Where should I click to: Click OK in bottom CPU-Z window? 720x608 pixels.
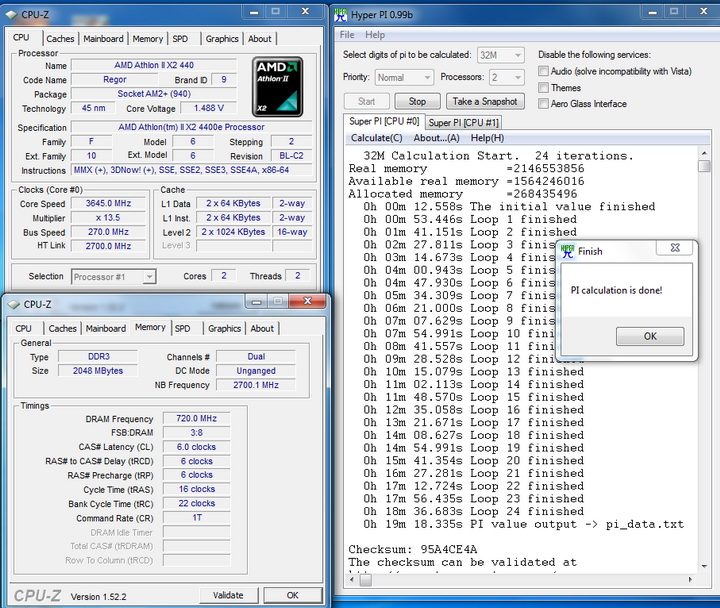coord(292,595)
